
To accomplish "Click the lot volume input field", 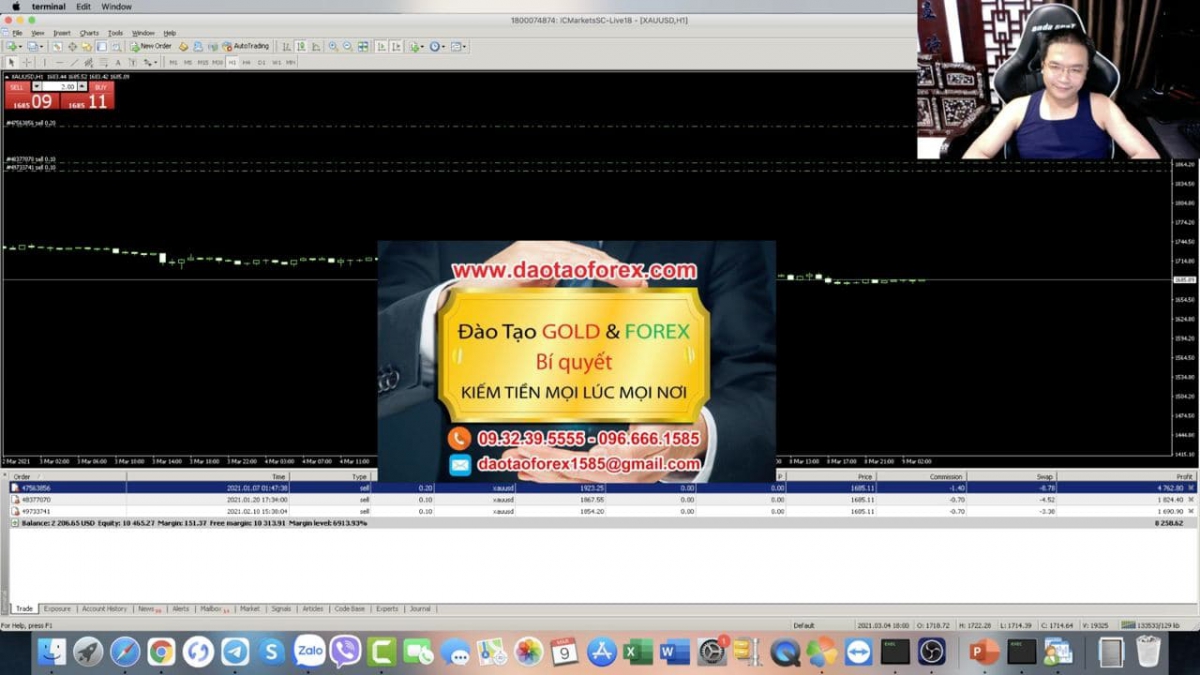I will (59, 86).
